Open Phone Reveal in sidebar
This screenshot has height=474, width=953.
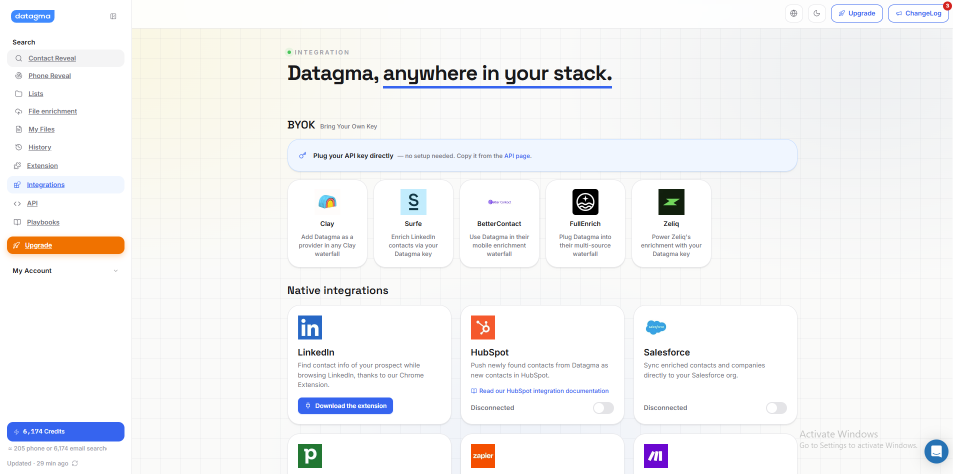tap(66, 76)
